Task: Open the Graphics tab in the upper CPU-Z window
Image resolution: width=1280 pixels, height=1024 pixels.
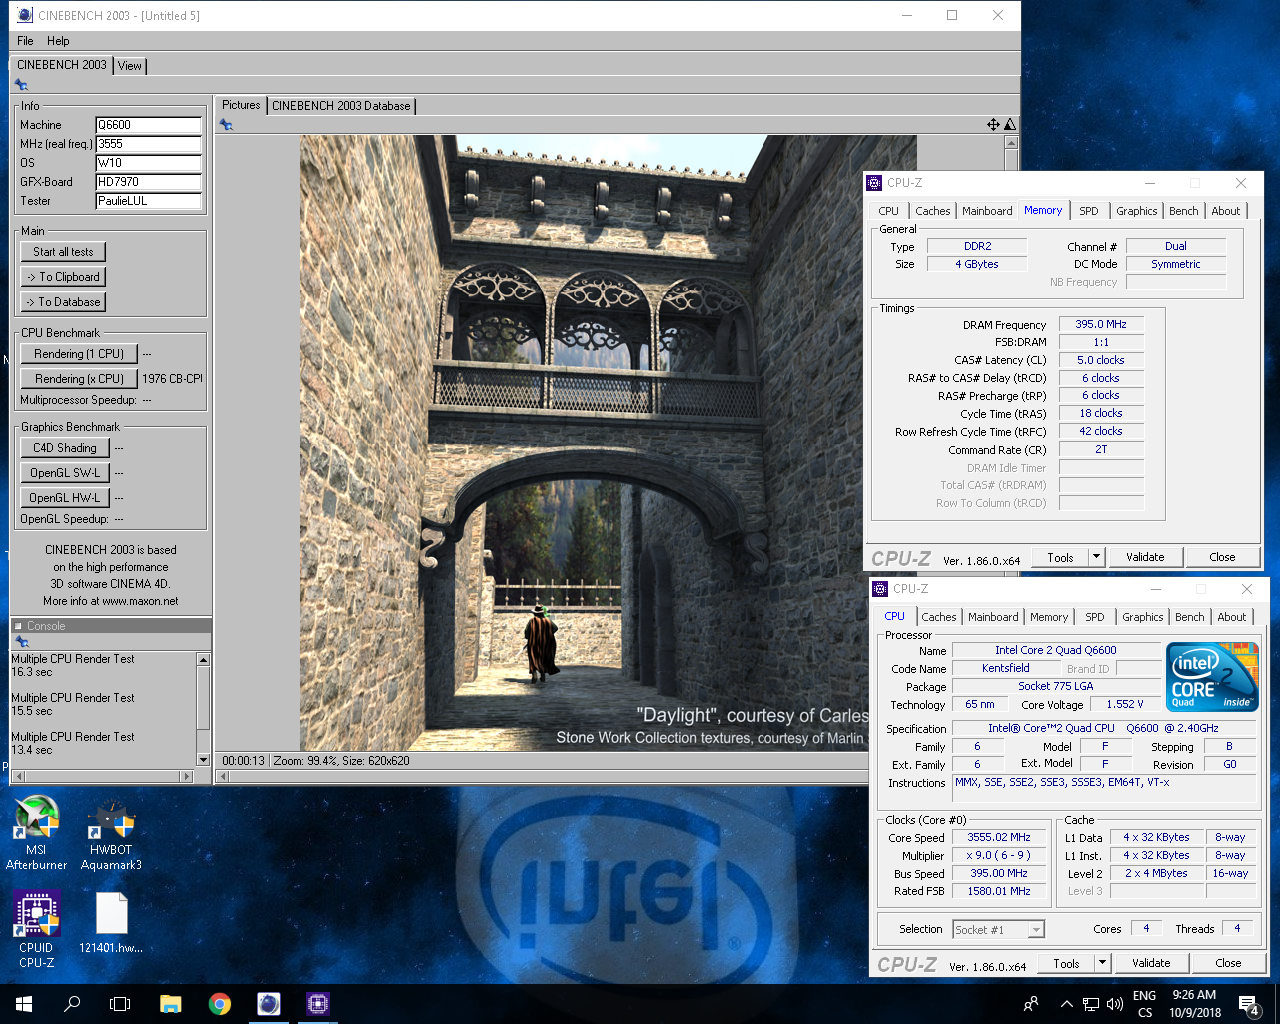Action: coord(1137,211)
